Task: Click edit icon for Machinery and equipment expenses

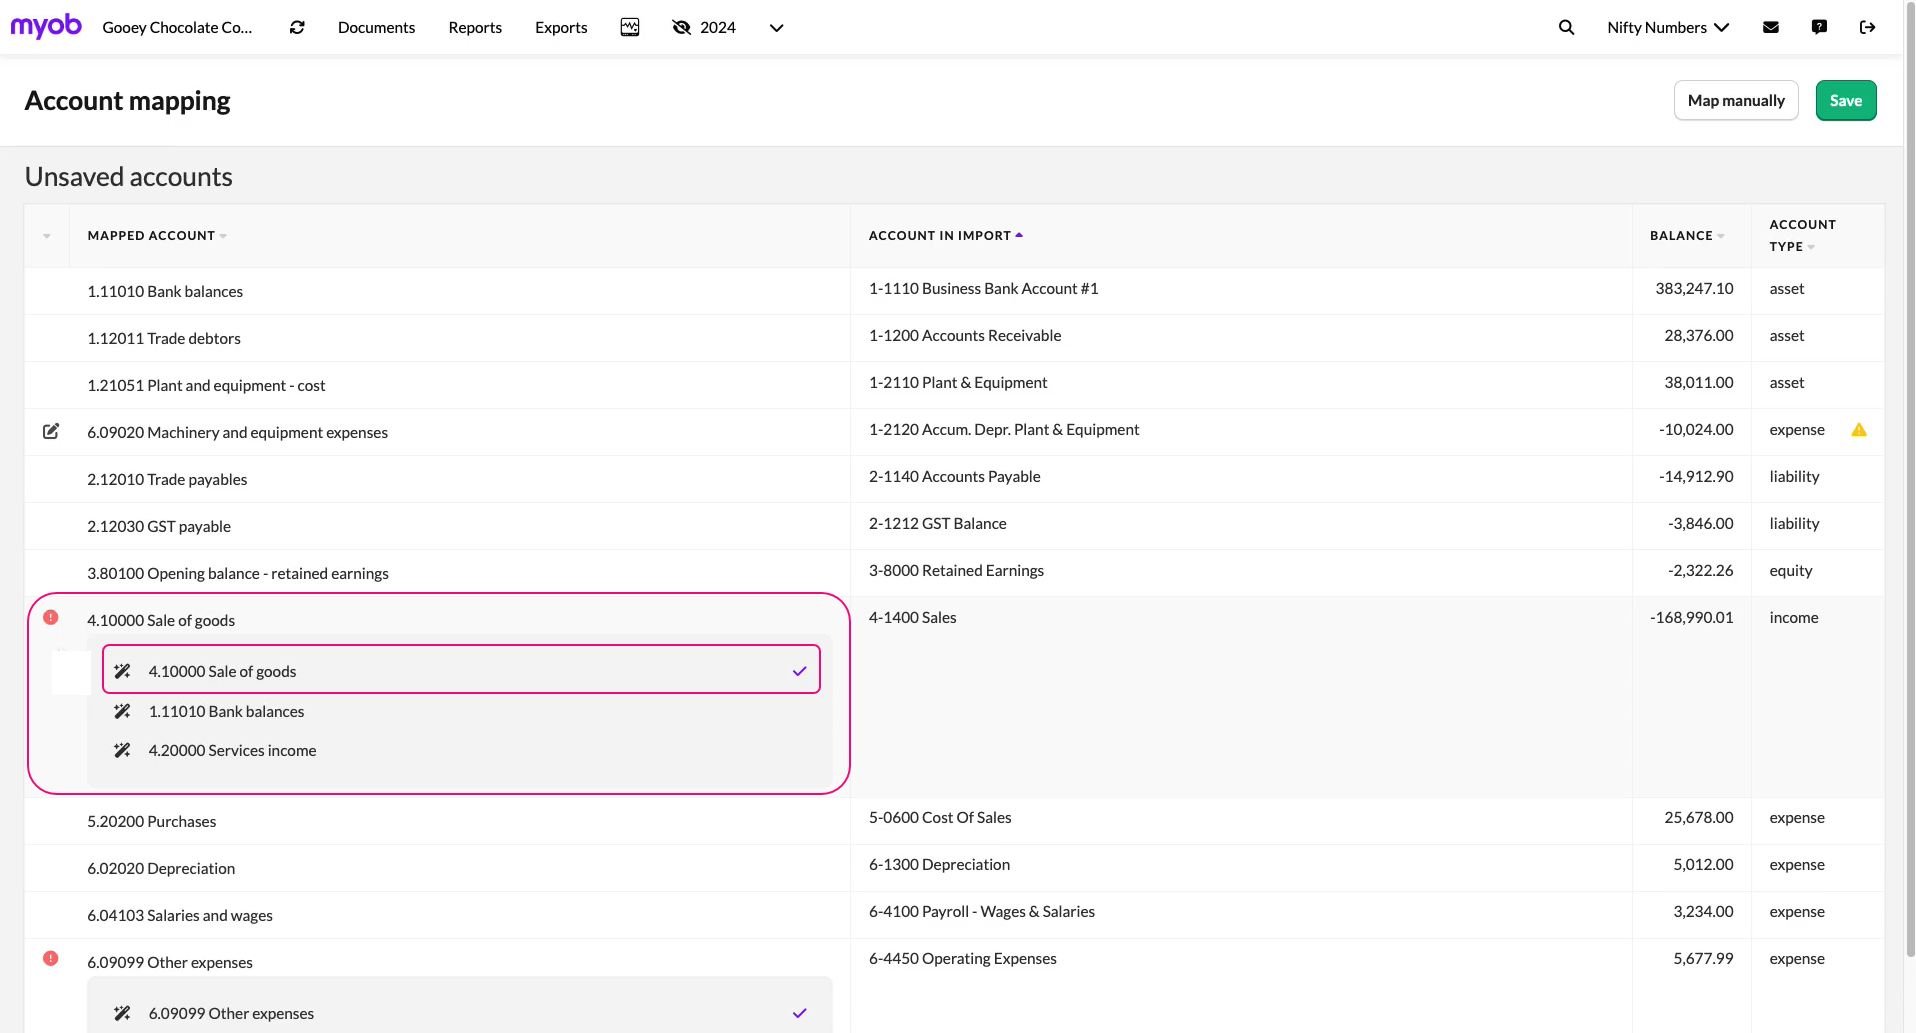Action: (x=51, y=432)
